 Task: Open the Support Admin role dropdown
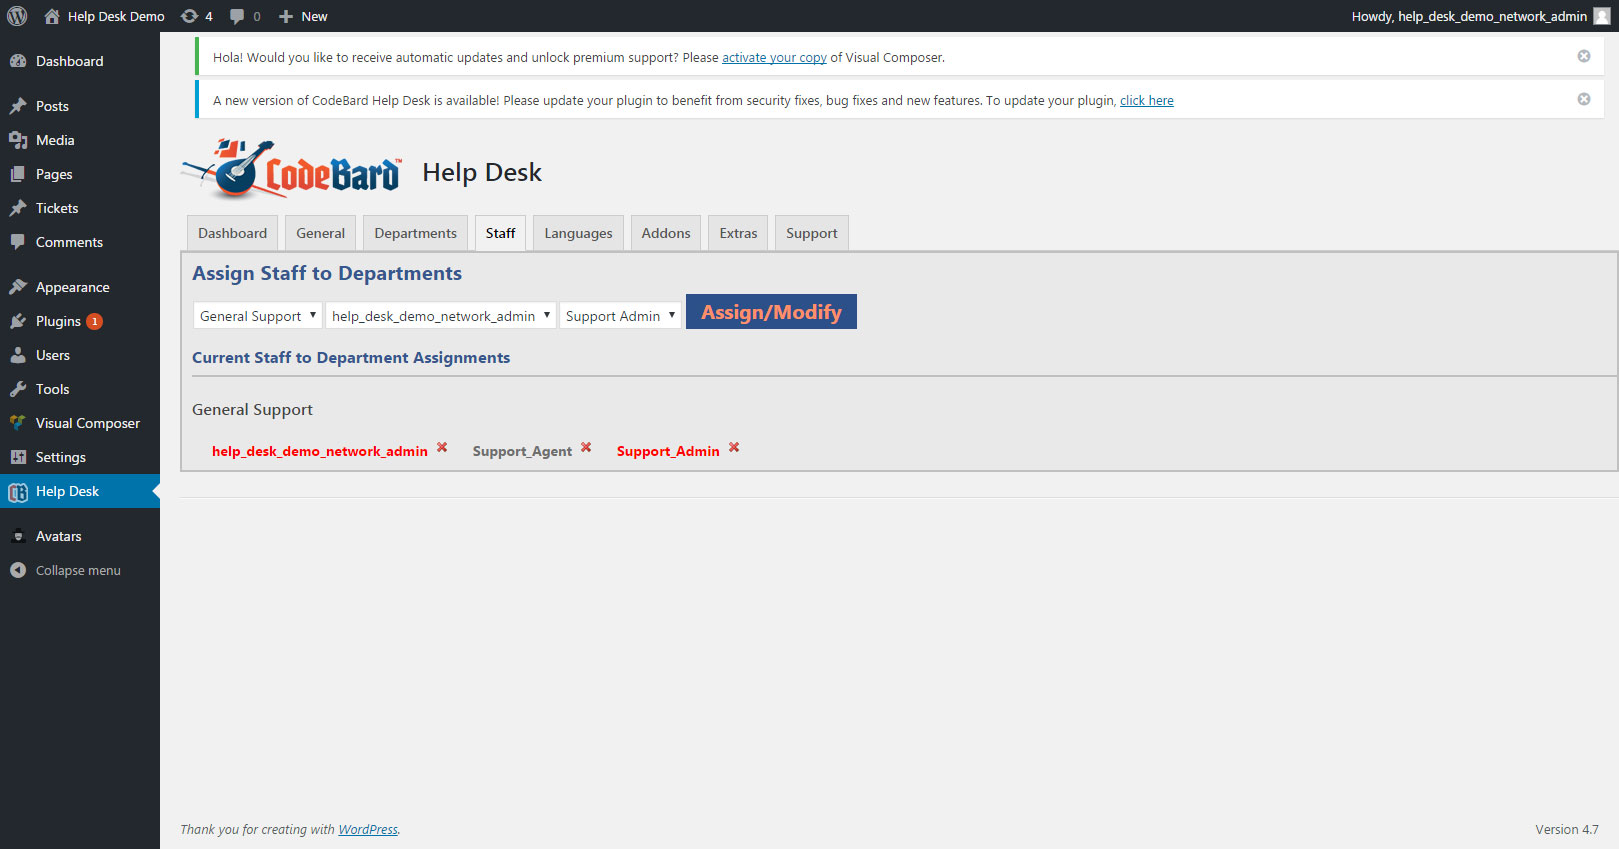coord(620,316)
